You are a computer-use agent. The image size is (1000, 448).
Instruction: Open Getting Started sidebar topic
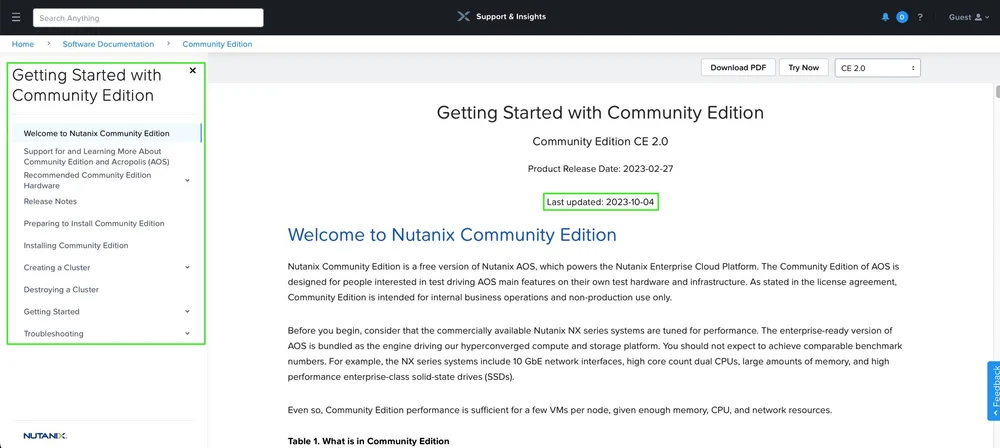coord(52,311)
